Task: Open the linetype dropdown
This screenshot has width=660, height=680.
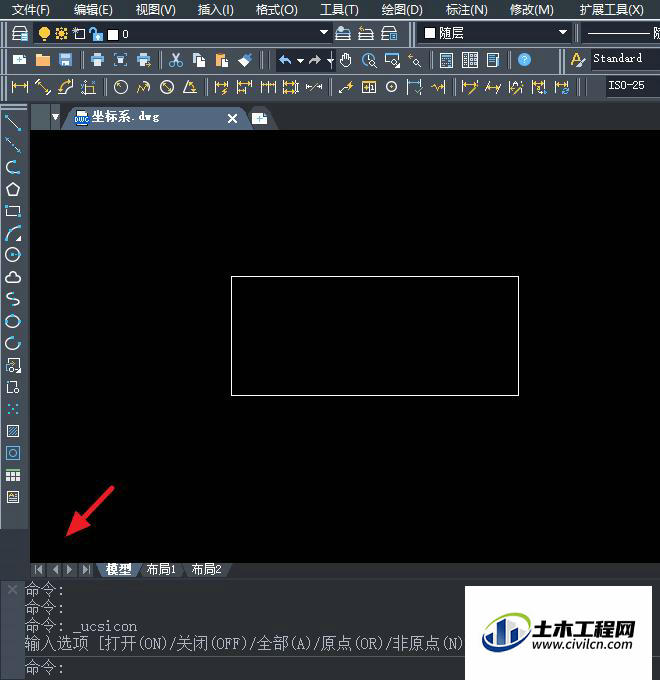Action: coord(621,33)
